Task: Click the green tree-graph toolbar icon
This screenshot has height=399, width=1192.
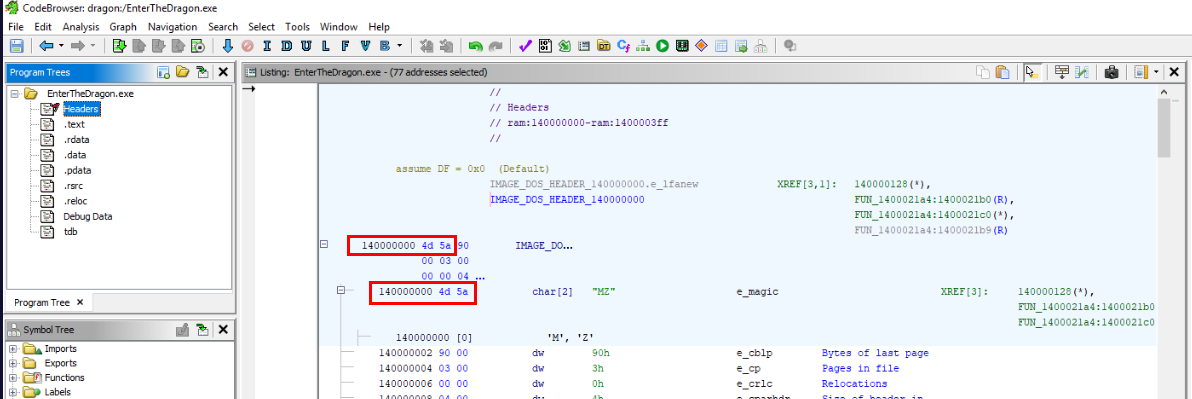Action: 643,46
